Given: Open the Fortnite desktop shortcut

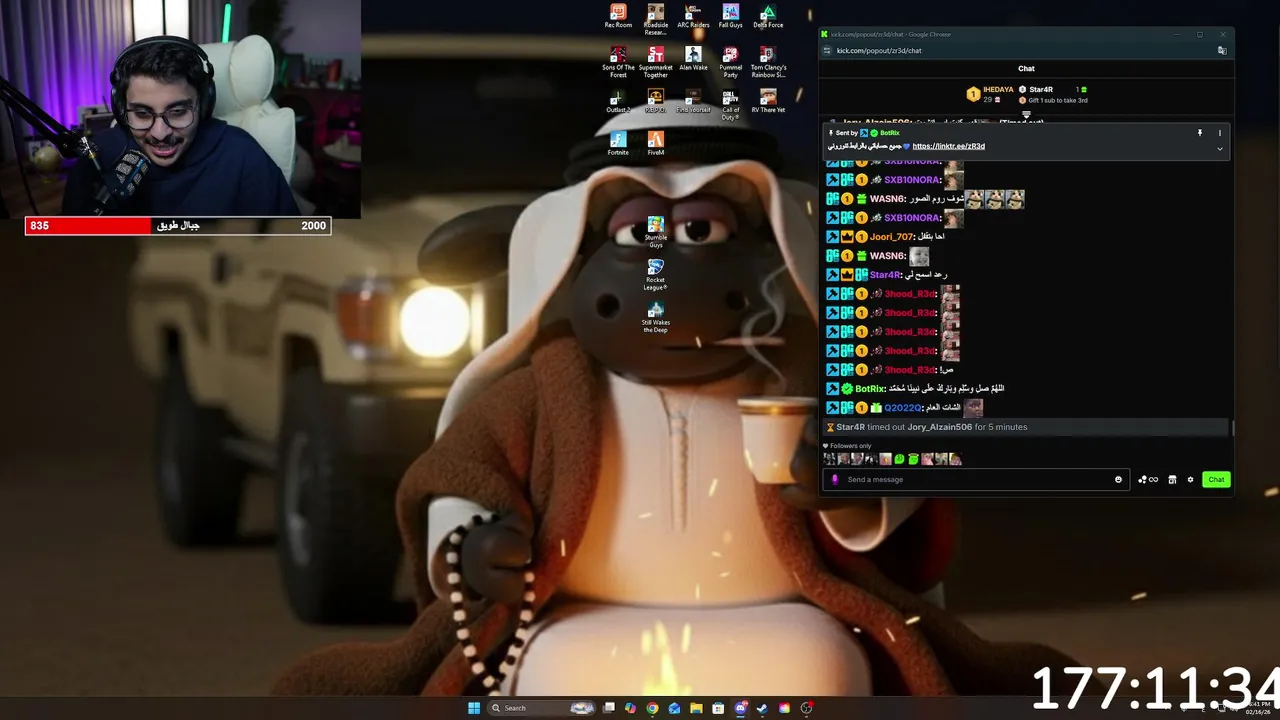Looking at the screenshot, I should tap(618, 143).
